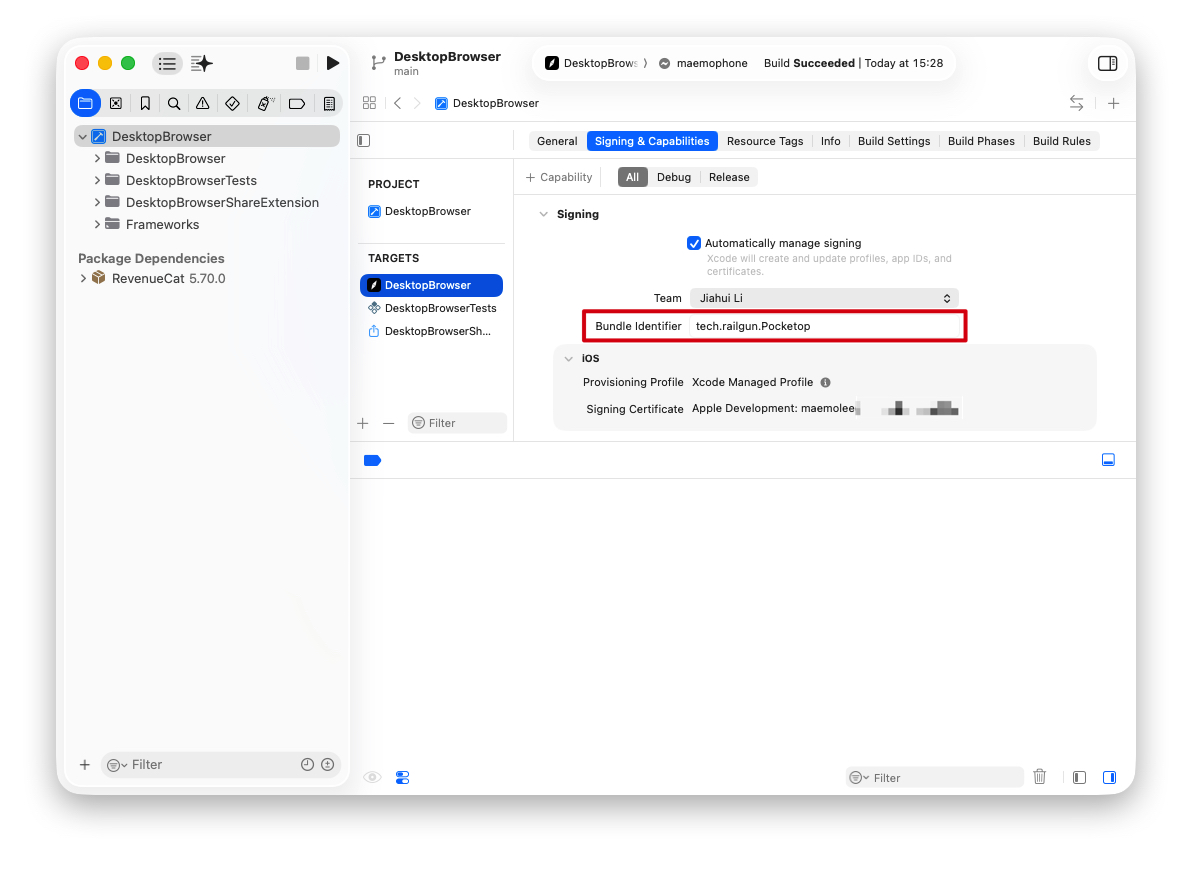Open the Issue navigator warning triangle
1192x870 pixels.
[203, 103]
